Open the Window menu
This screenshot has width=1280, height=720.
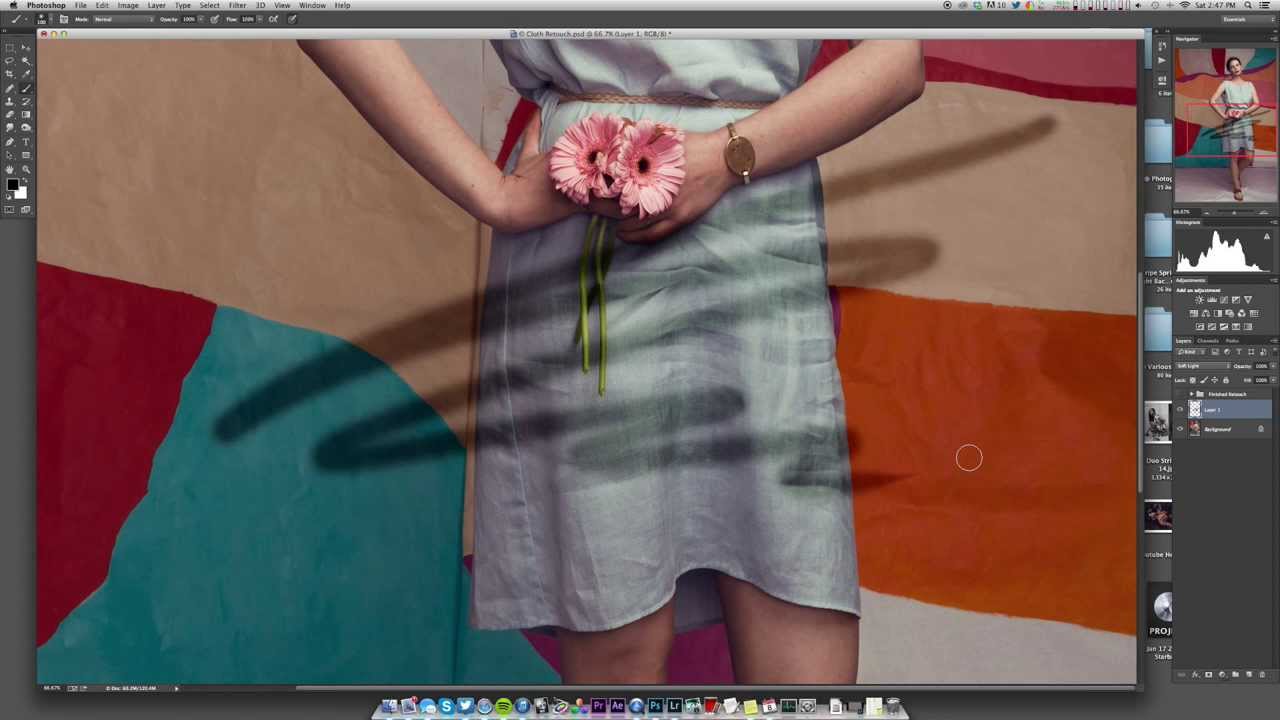[312, 5]
